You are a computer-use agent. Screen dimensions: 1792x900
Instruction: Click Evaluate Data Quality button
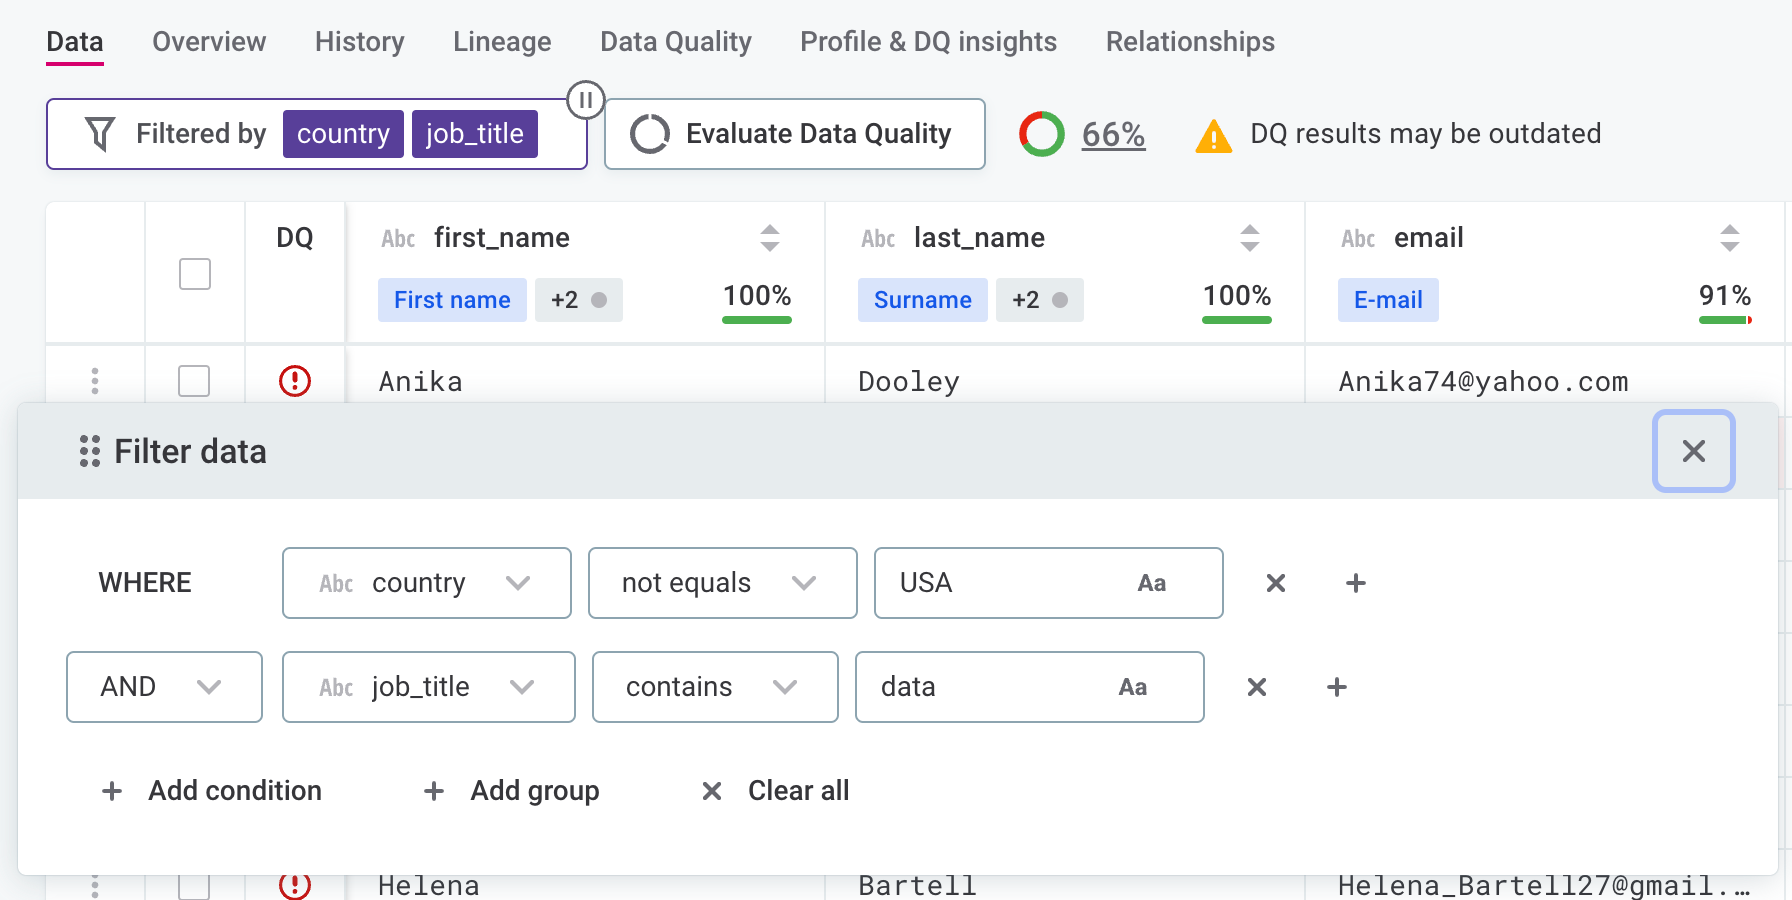[x=795, y=134]
